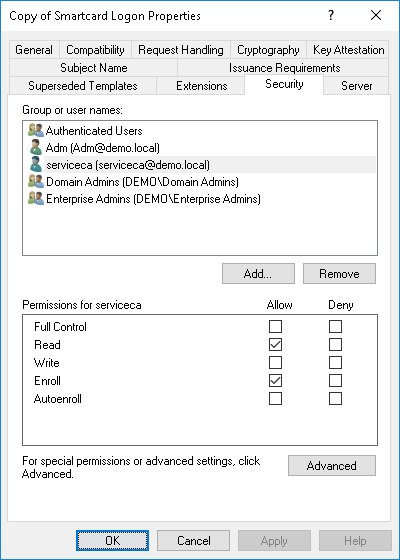Tick Allow checkbox for Full Control
This screenshot has height=560, width=400.
pyautogui.click(x=275, y=326)
